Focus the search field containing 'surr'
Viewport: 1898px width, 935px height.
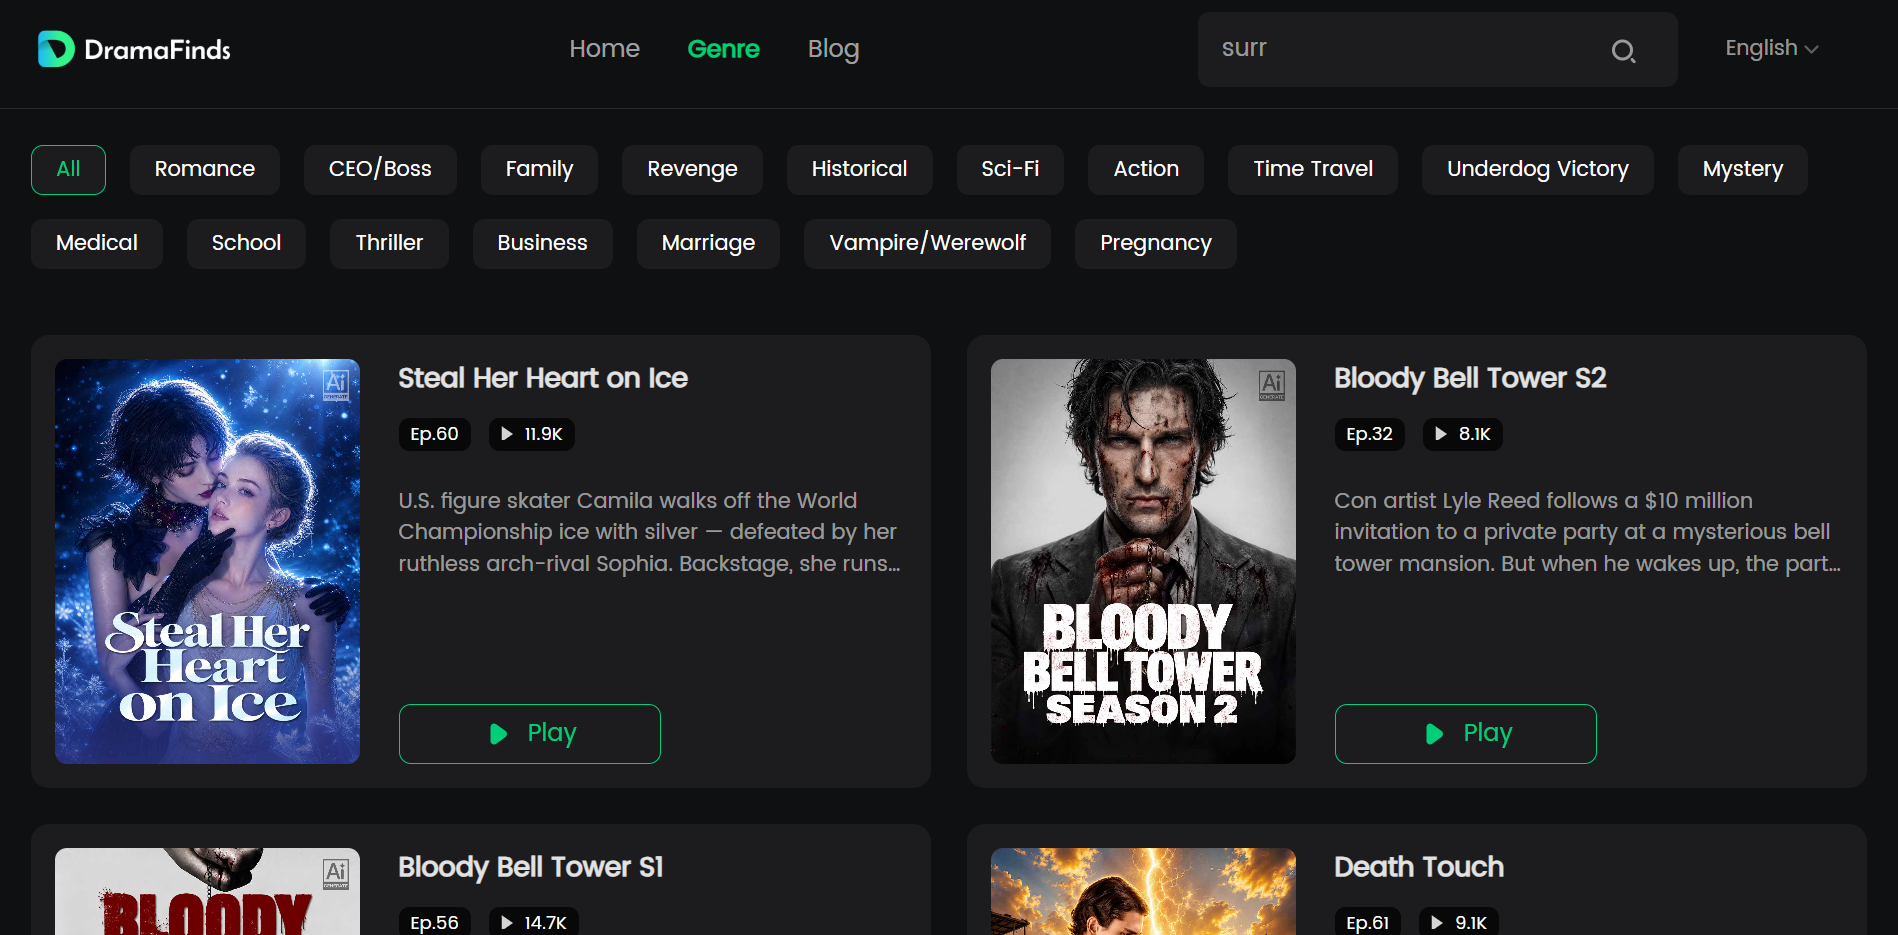pyautogui.click(x=1438, y=49)
